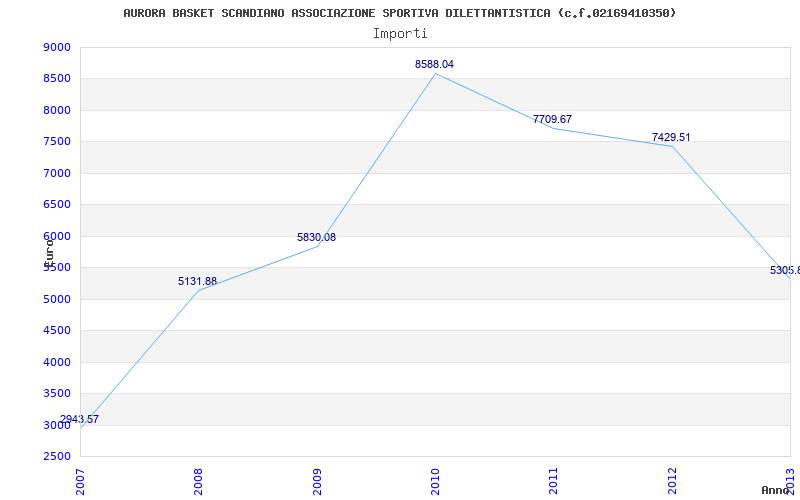This screenshot has height=500, width=800.
Task: Click the 5131.88 data label
Action: [197, 281]
